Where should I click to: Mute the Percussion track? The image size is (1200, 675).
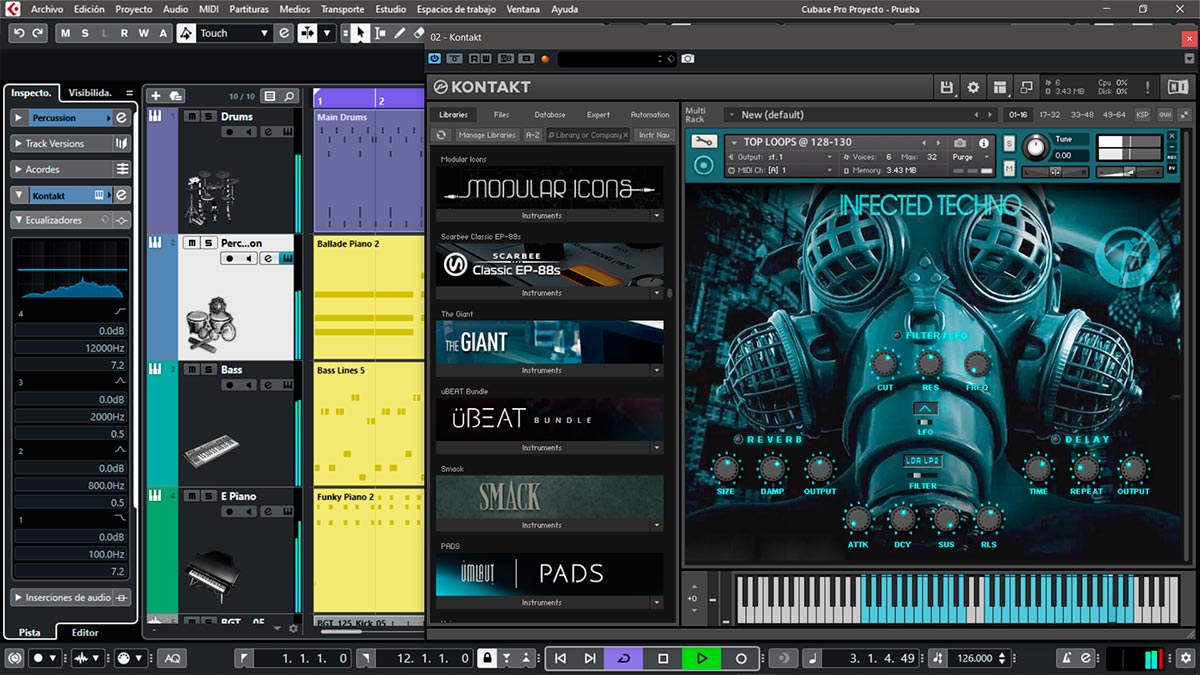[x=192, y=242]
